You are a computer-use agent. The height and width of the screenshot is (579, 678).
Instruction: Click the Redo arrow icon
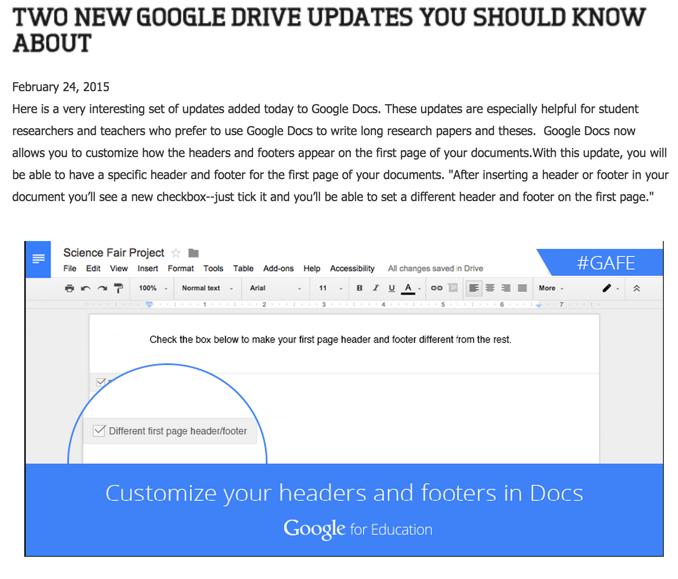click(x=102, y=288)
